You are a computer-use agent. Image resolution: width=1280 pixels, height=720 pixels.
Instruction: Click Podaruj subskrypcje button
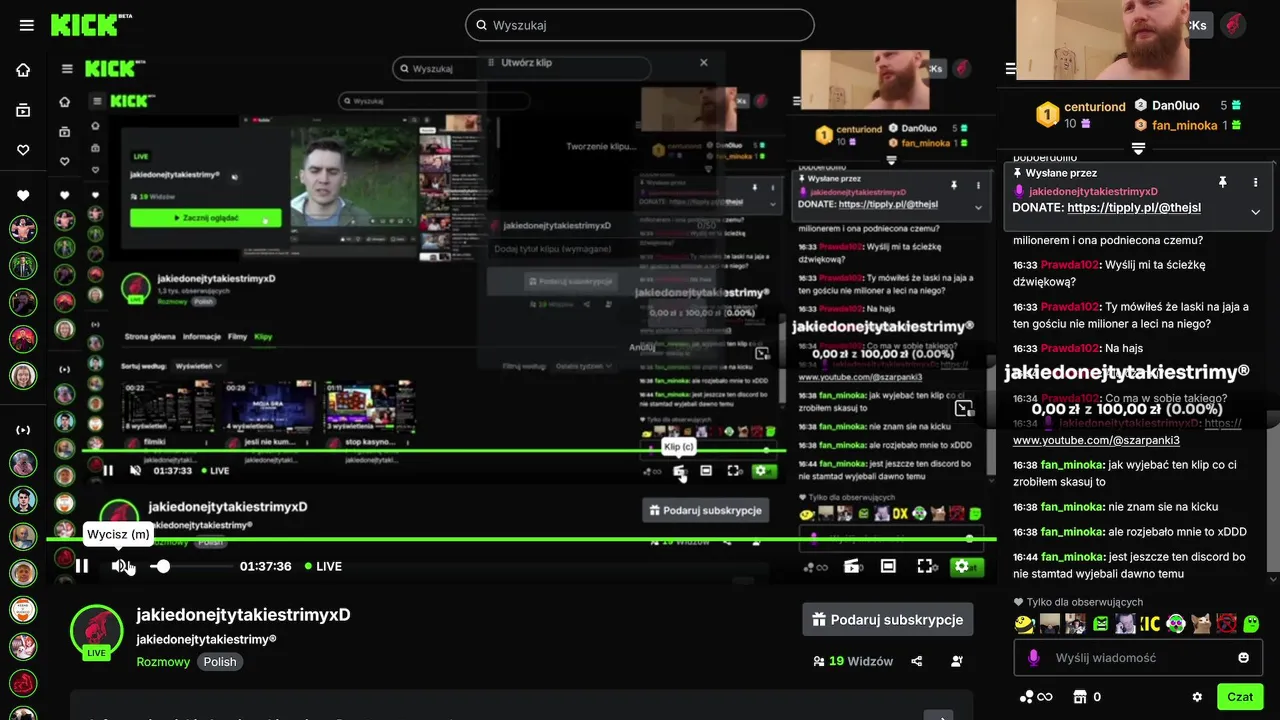point(888,620)
